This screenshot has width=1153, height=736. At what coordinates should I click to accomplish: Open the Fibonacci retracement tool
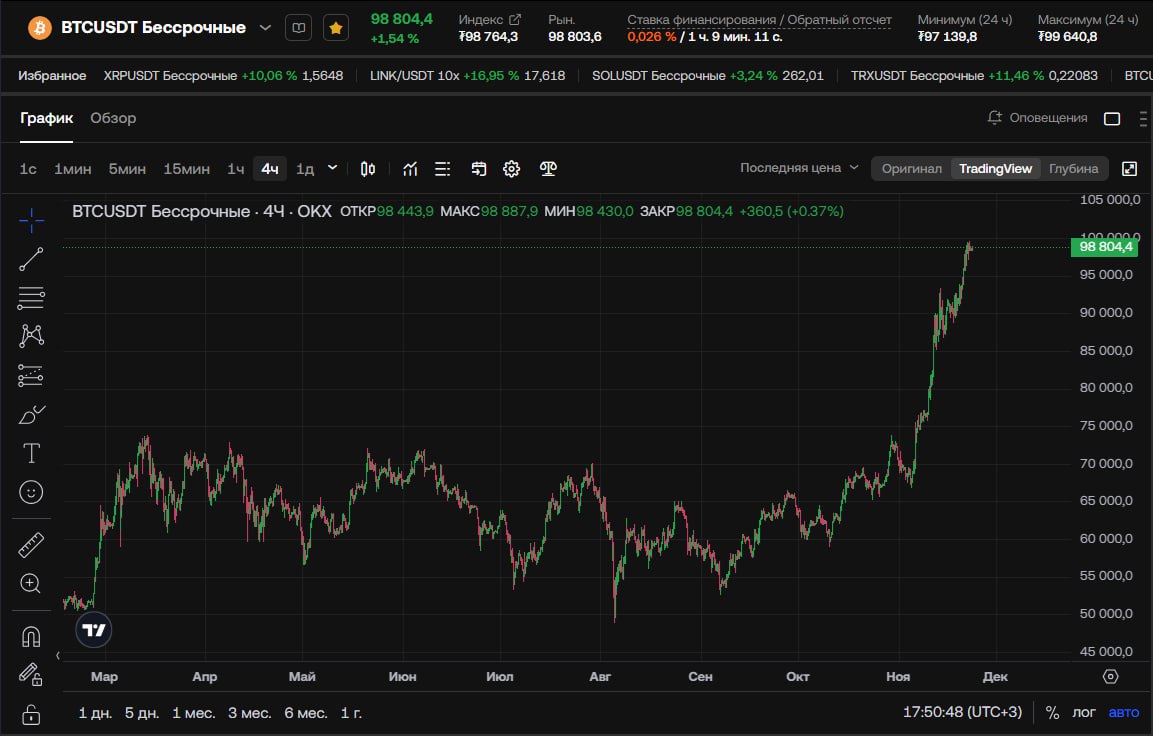point(31,298)
